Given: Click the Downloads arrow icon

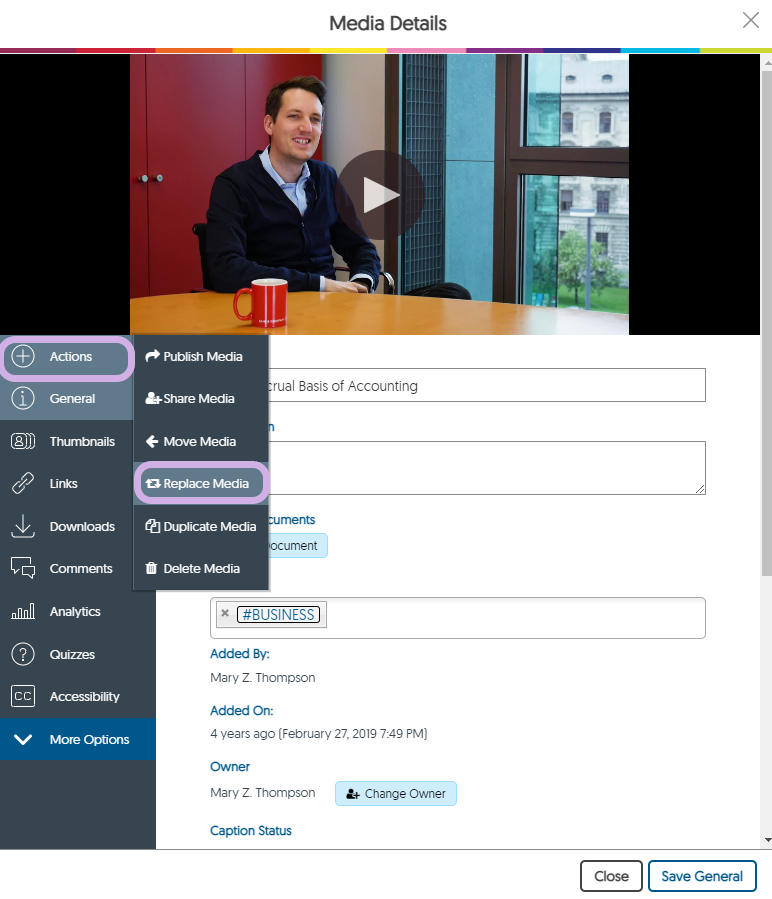Looking at the screenshot, I should pos(23,527).
